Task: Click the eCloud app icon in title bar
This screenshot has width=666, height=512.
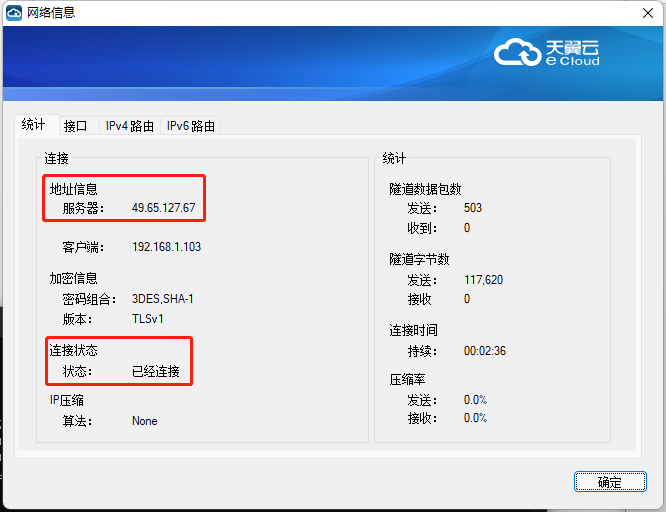Action: [14, 13]
